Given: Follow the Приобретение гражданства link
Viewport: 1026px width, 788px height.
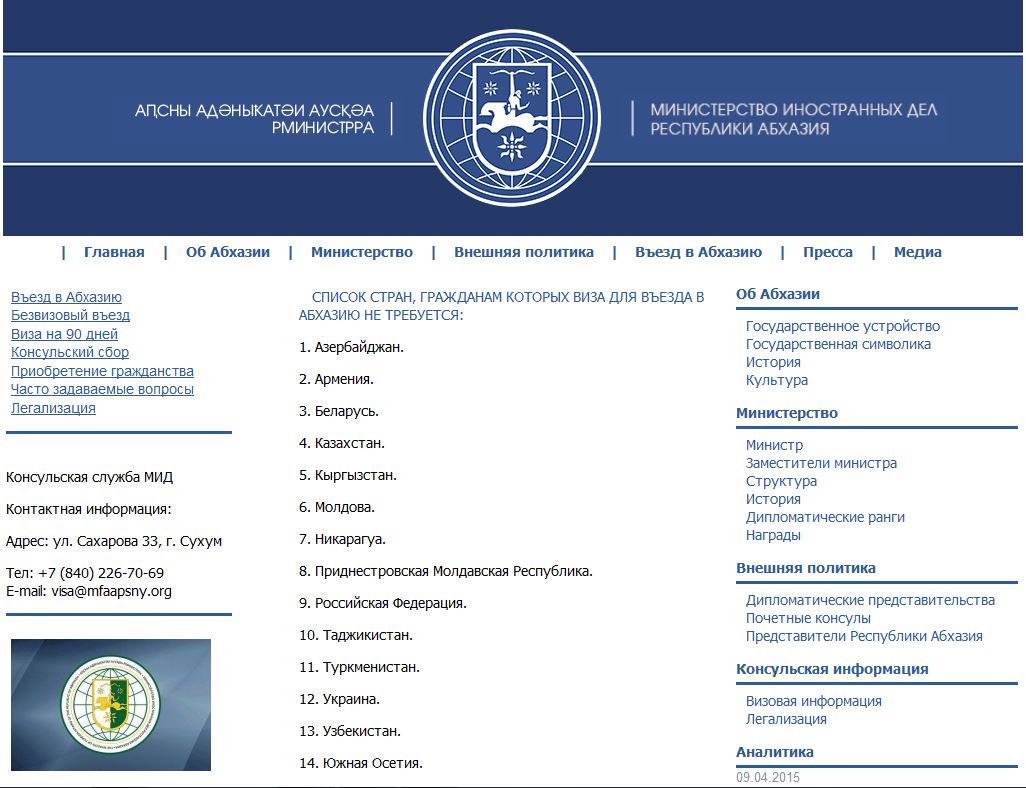Looking at the screenshot, I should (x=102, y=371).
